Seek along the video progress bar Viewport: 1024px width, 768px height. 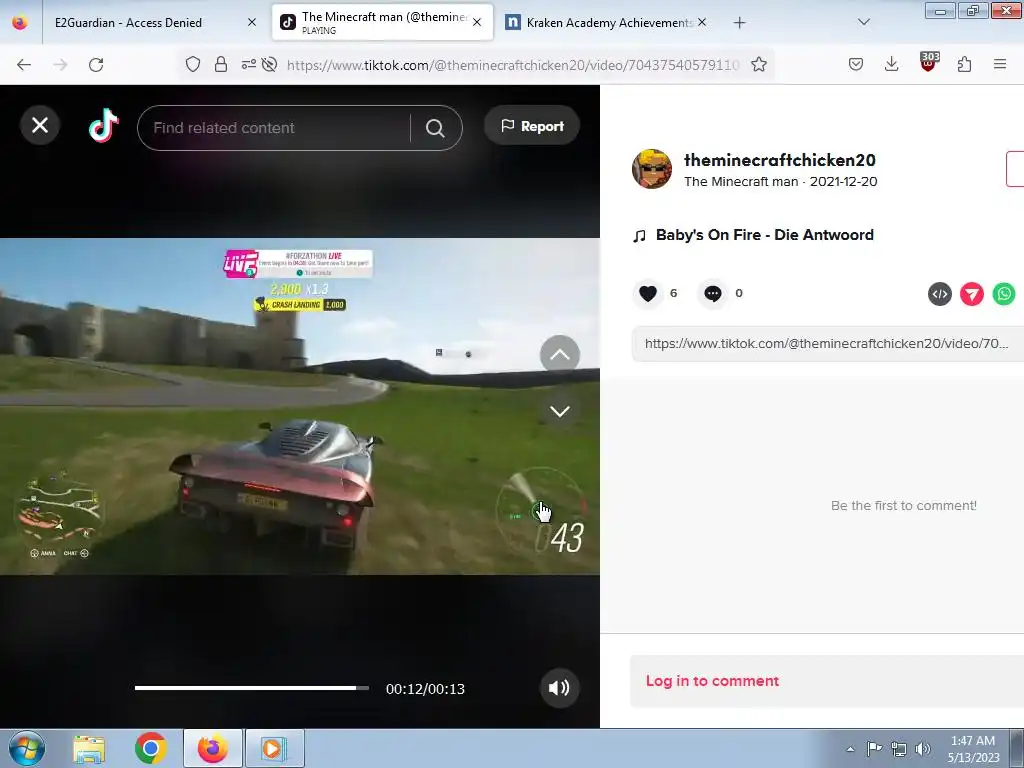(x=252, y=688)
